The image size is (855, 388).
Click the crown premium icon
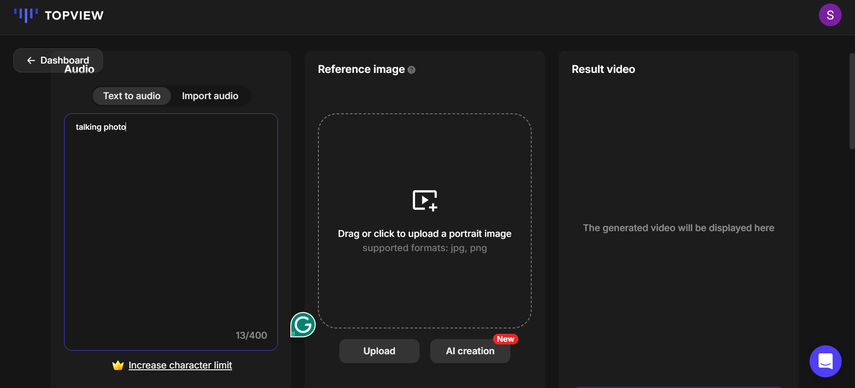pyautogui.click(x=118, y=365)
